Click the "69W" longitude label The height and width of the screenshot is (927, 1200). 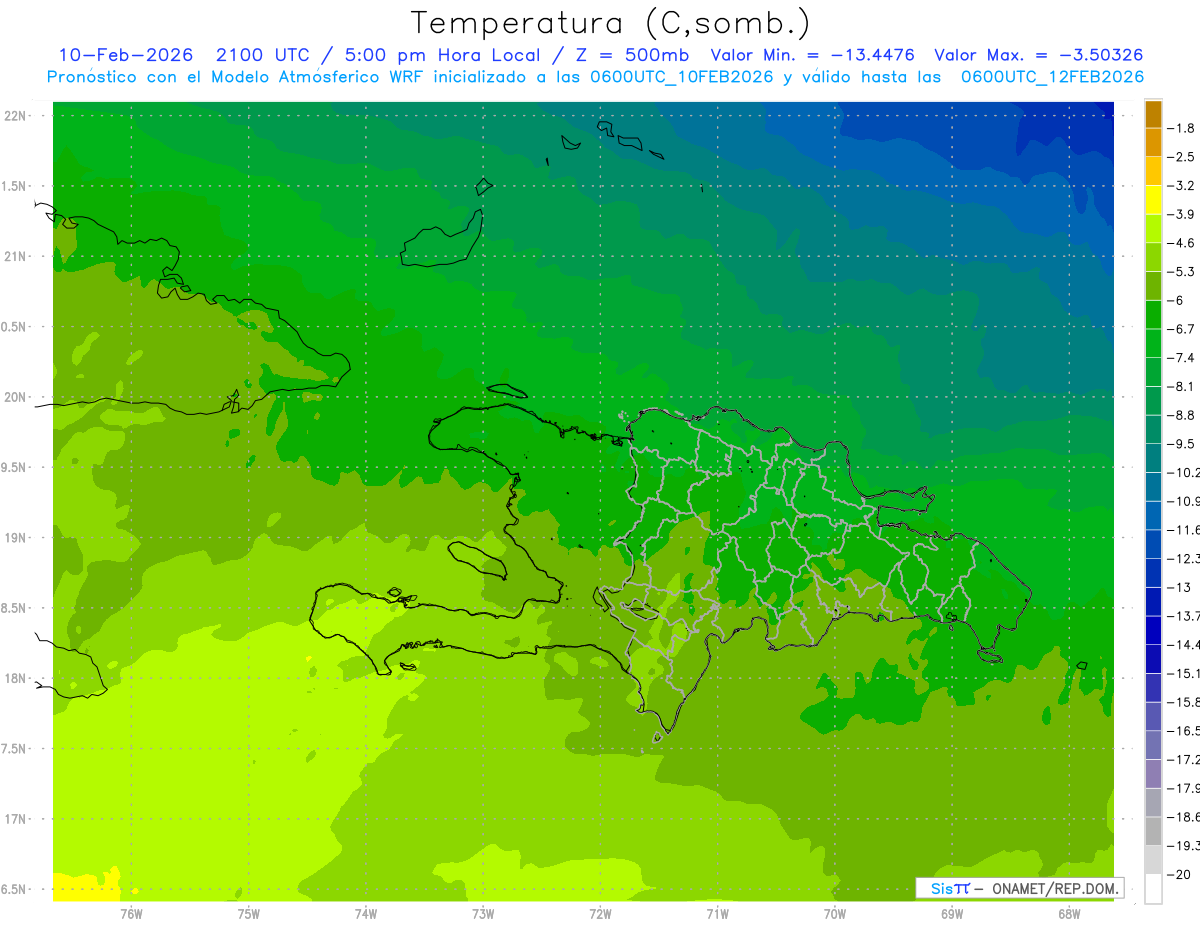(952, 914)
